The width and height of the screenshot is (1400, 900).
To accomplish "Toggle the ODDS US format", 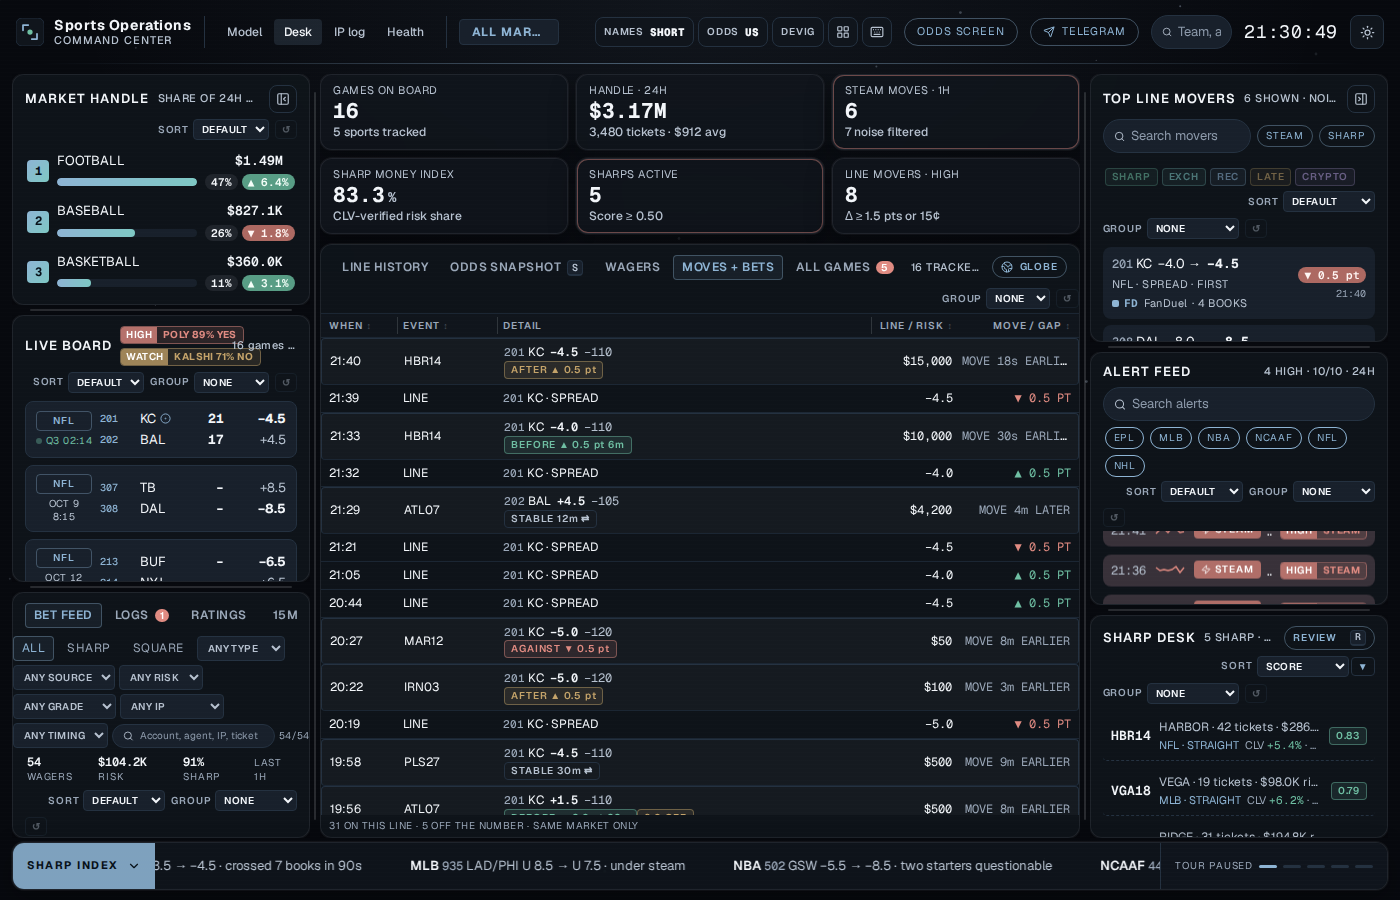I will tap(733, 32).
